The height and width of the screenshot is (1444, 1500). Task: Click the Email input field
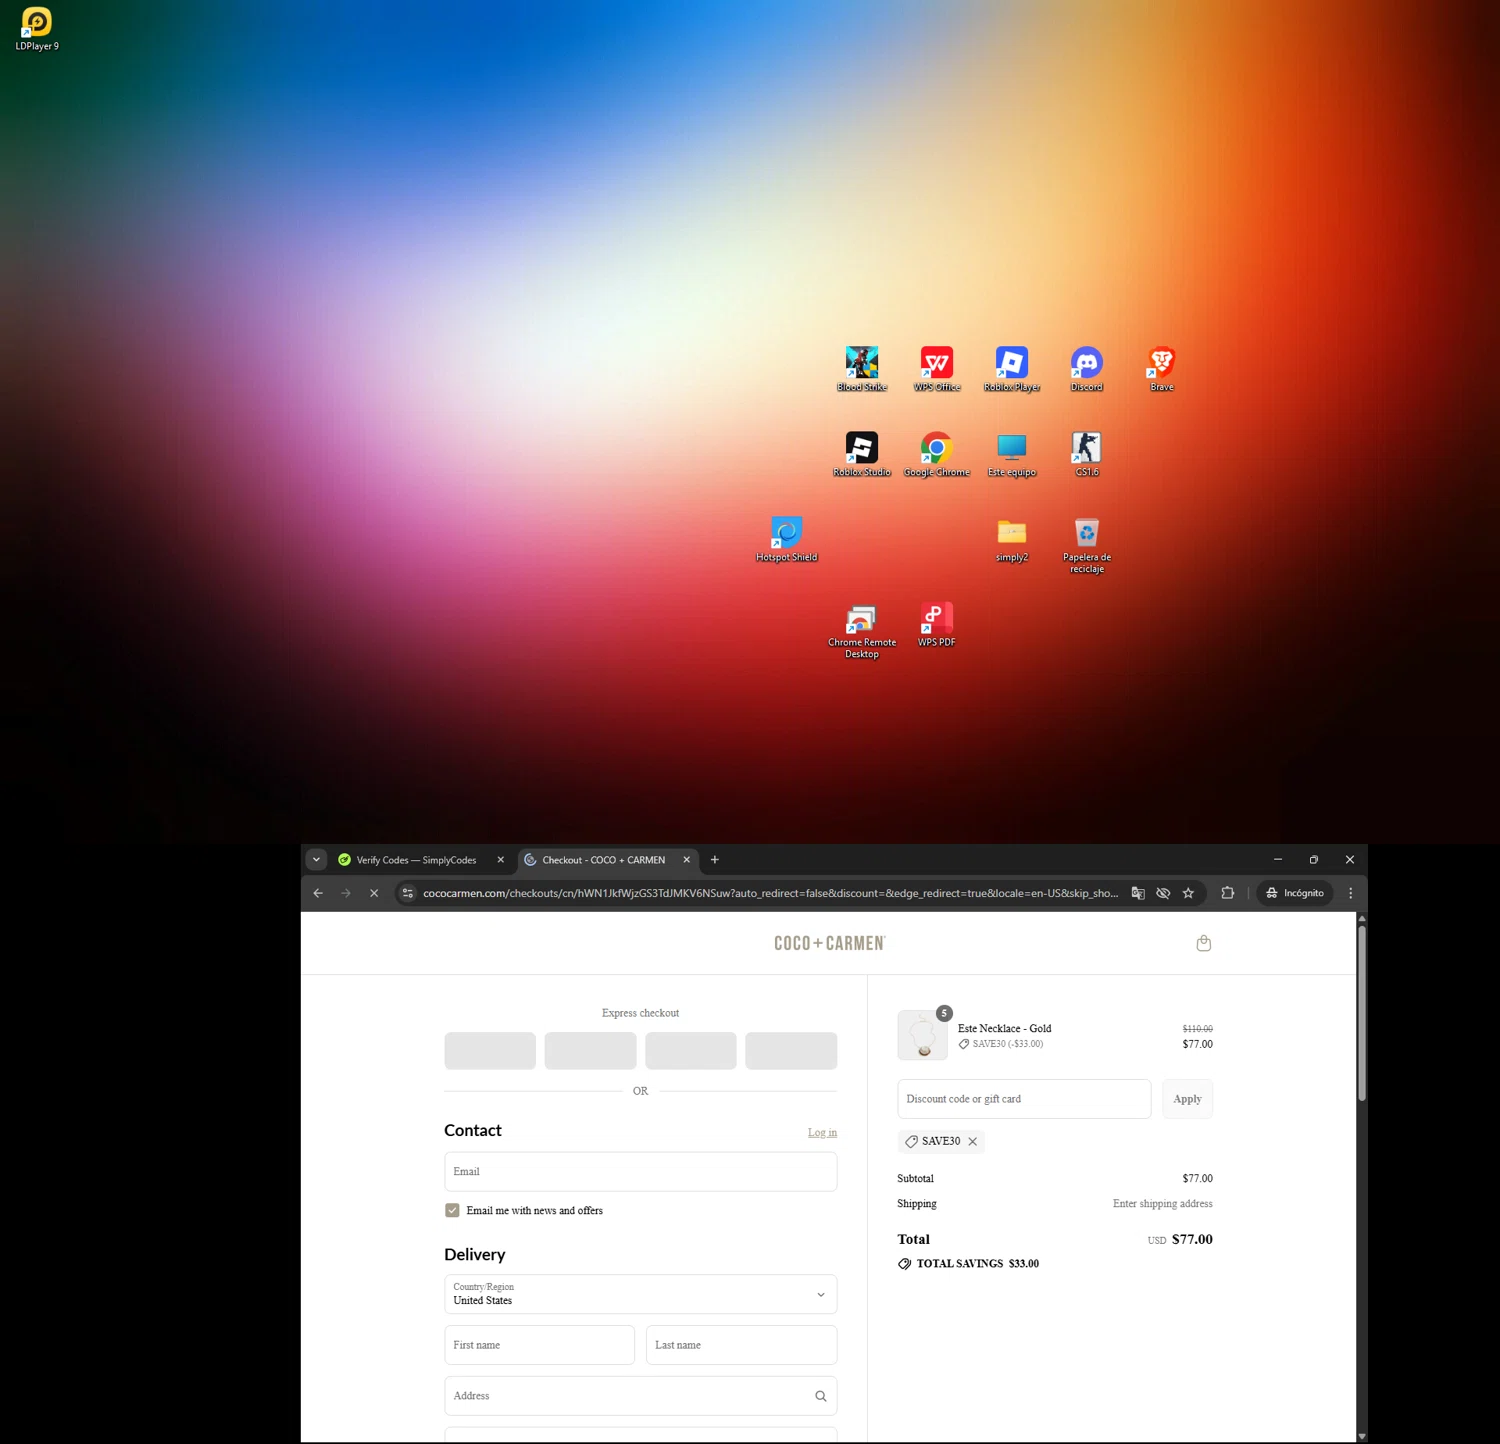640,1171
